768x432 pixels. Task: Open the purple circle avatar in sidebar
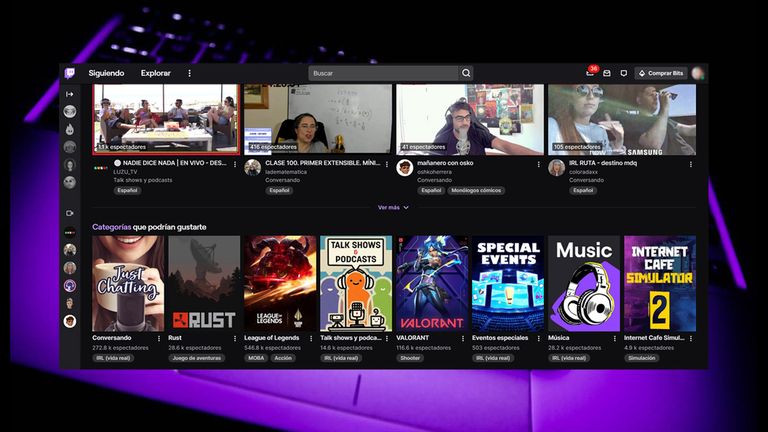pyautogui.click(x=70, y=286)
